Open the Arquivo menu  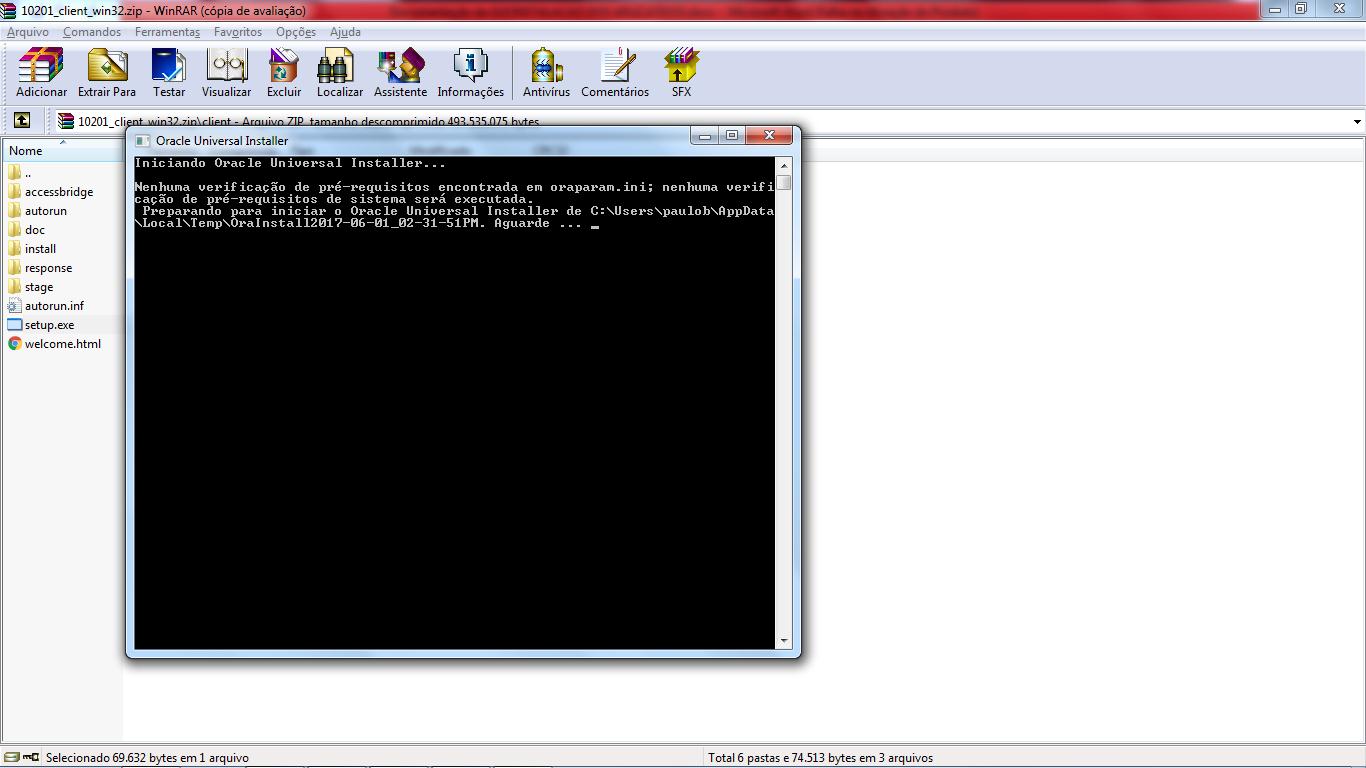(x=28, y=32)
